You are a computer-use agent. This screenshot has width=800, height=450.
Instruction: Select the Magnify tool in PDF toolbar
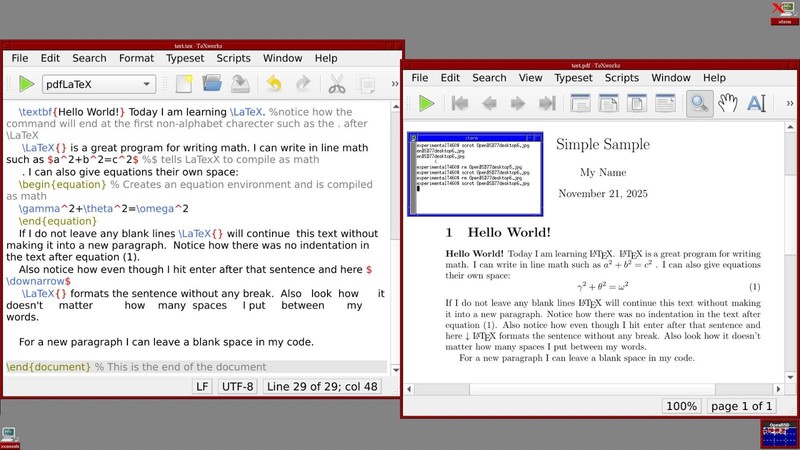pos(699,104)
